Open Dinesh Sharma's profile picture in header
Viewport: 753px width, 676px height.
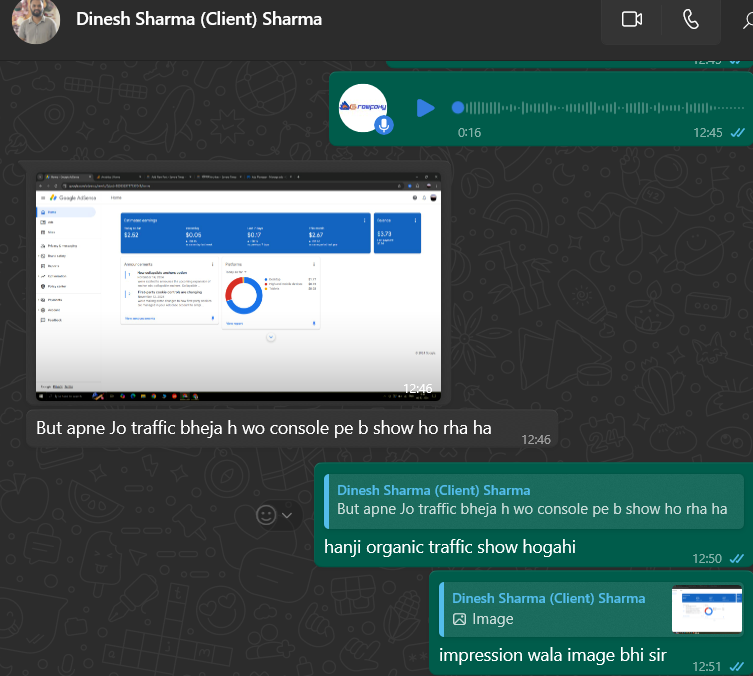35,20
